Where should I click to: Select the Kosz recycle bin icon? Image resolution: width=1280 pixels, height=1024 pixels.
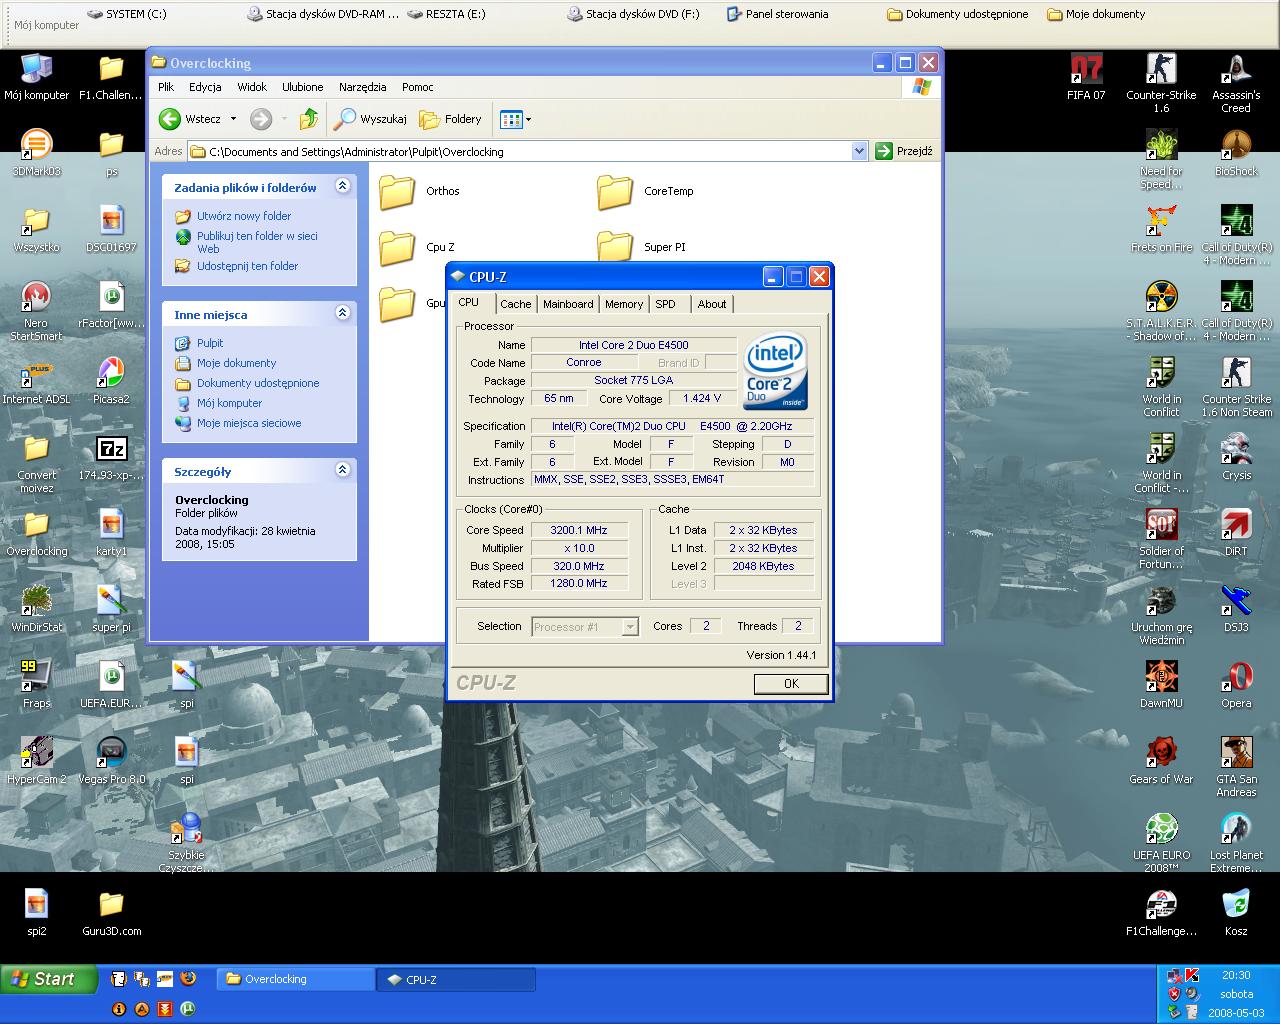click(x=1236, y=913)
